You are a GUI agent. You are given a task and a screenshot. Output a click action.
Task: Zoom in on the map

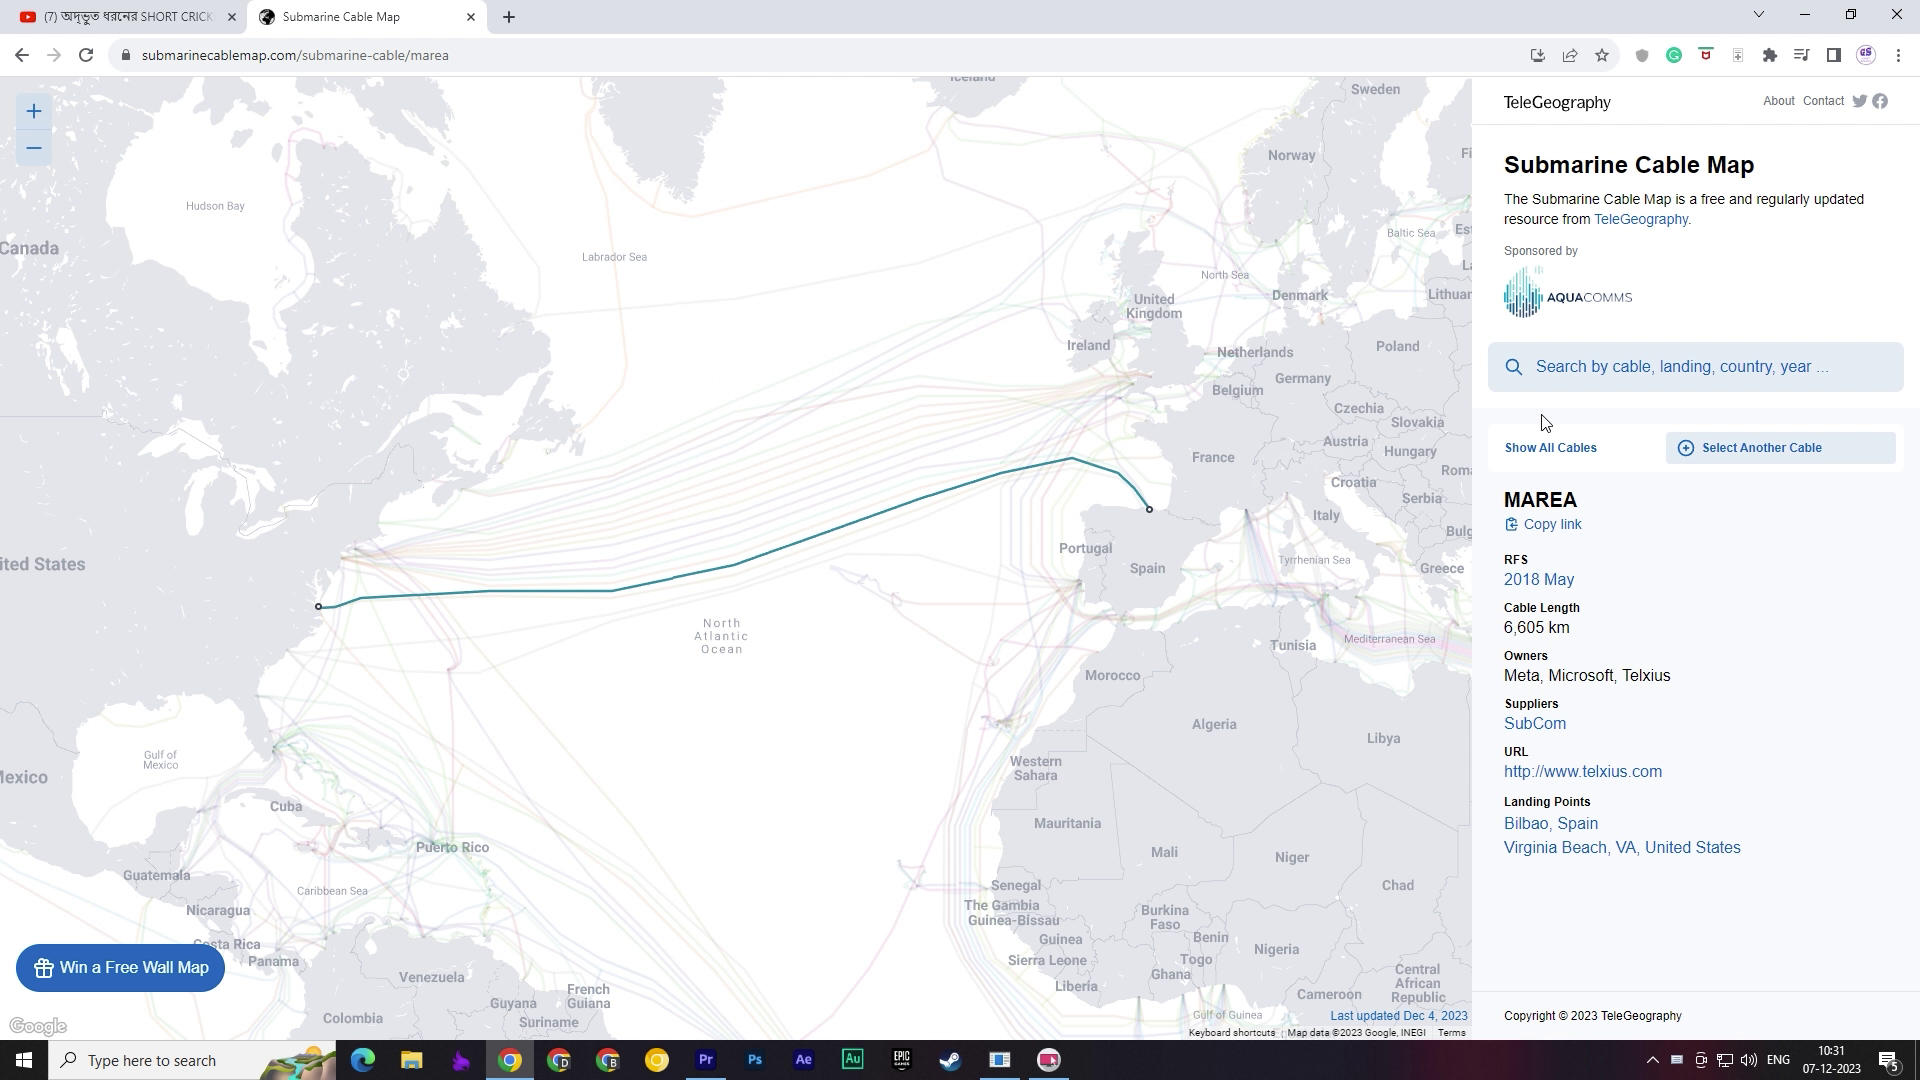33,111
